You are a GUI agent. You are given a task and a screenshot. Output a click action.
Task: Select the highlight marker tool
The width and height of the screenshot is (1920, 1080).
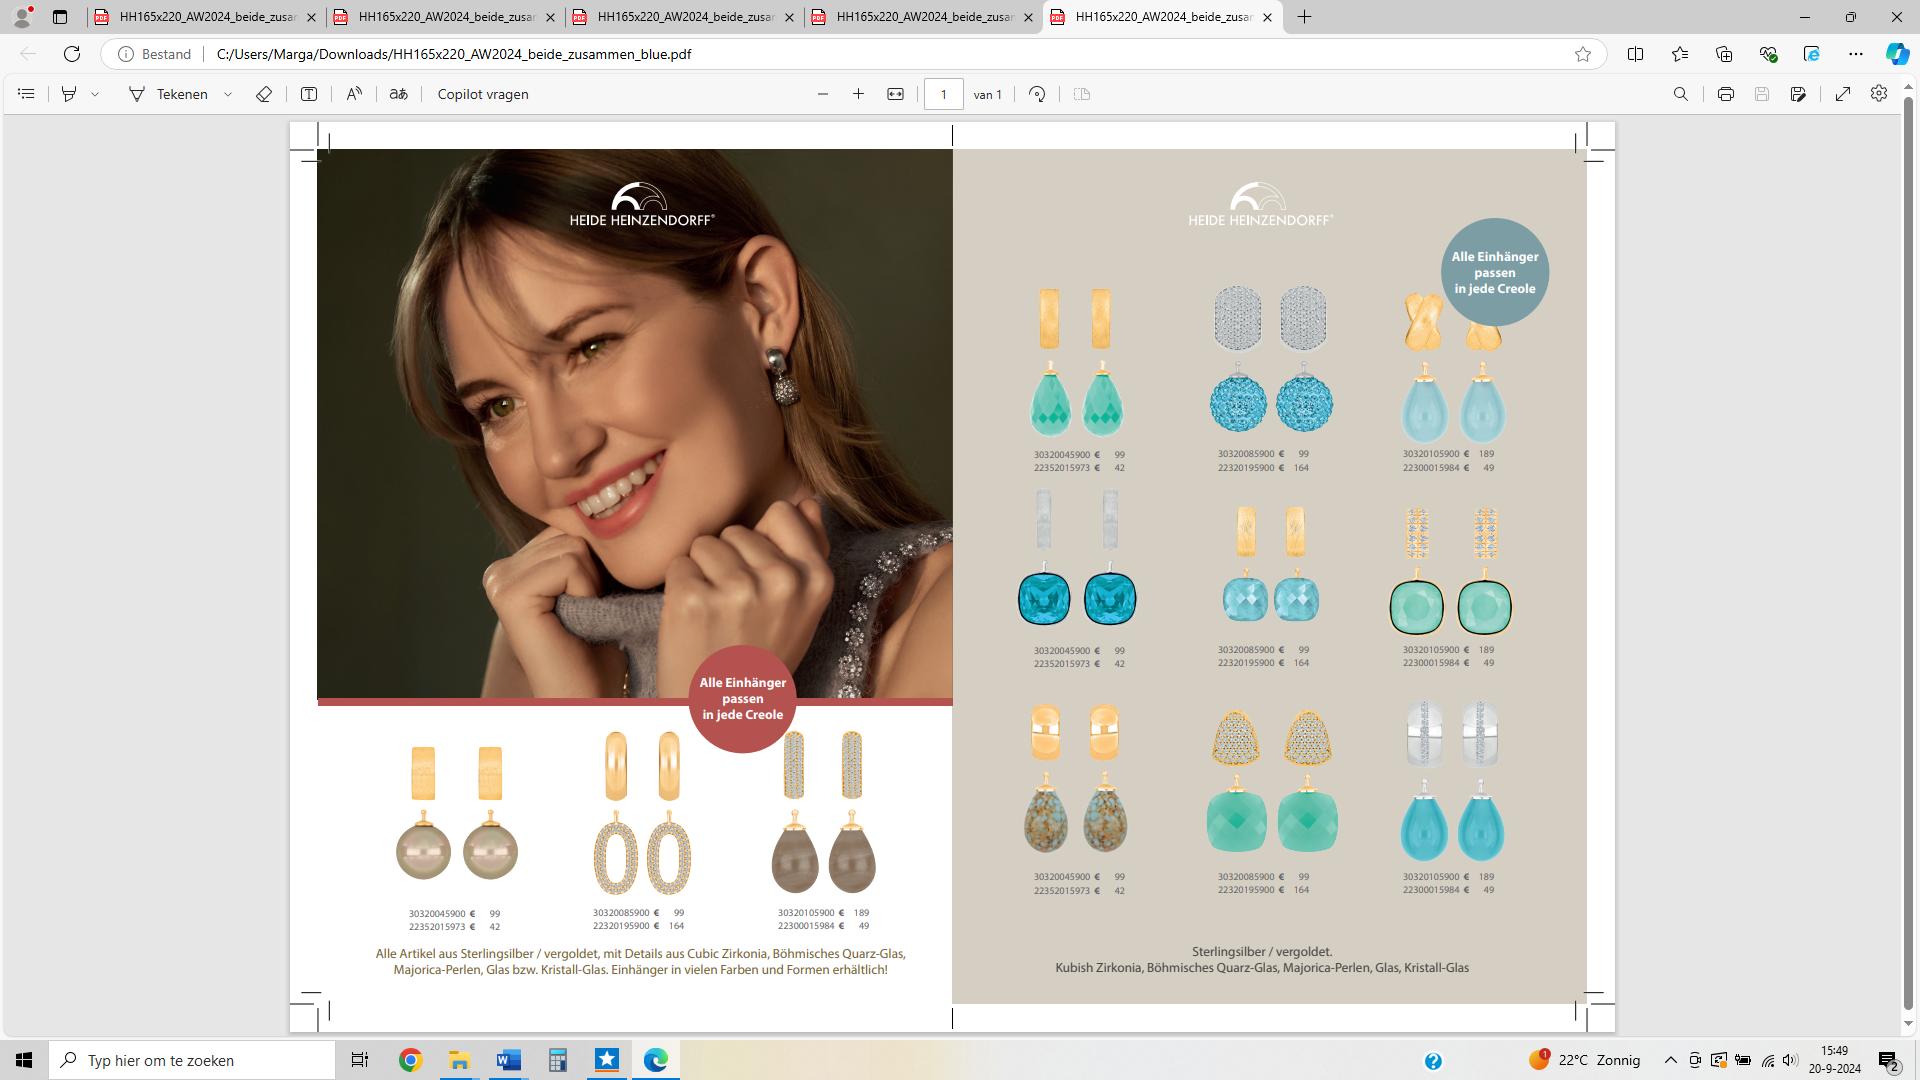point(69,94)
